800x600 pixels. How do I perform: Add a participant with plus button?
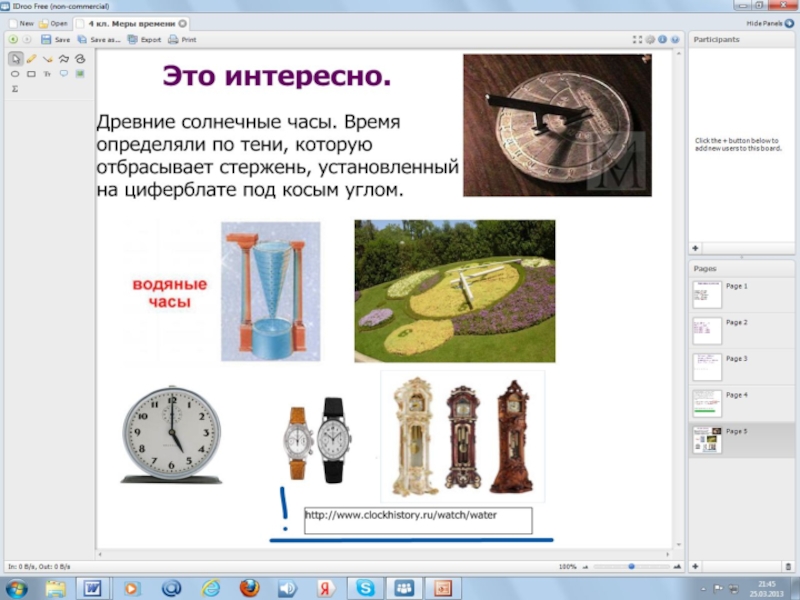696,247
